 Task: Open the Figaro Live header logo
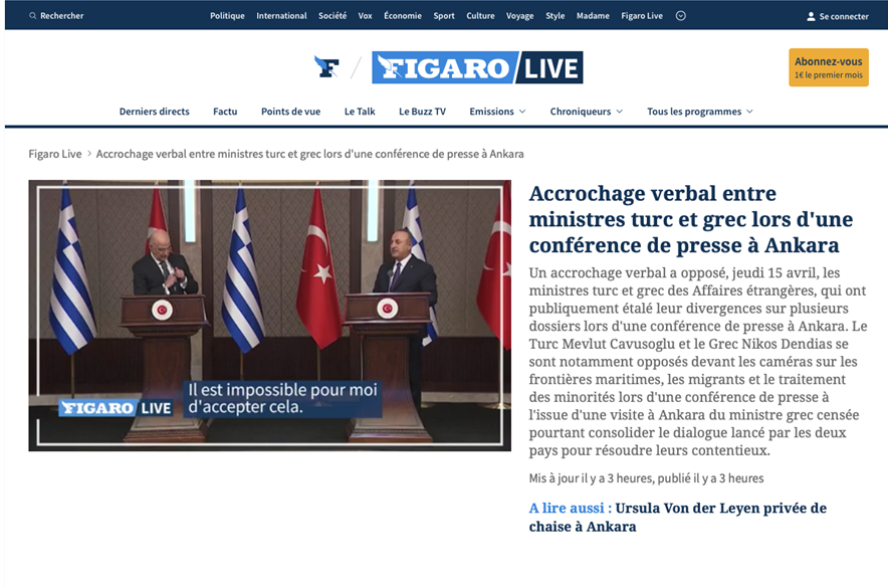477,68
